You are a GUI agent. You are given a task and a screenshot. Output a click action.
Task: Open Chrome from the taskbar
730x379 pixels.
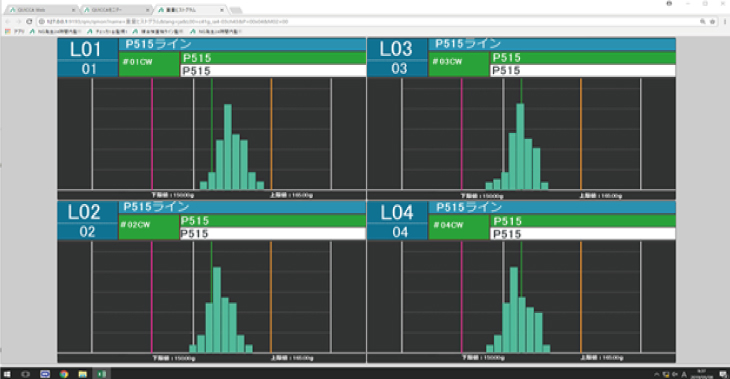point(64,374)
